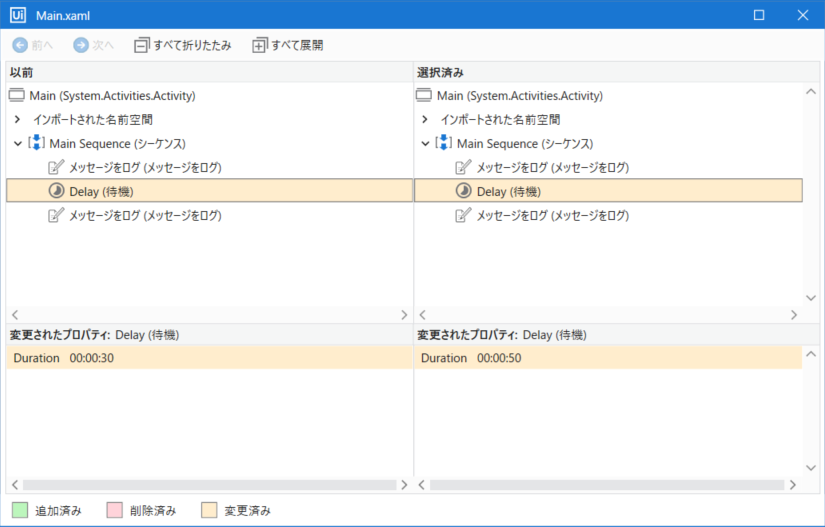Click first メッセージをログ icon in 以前 pane
Image resolution: width=825 pixels, height=527 pixels.
pos(56,167)
